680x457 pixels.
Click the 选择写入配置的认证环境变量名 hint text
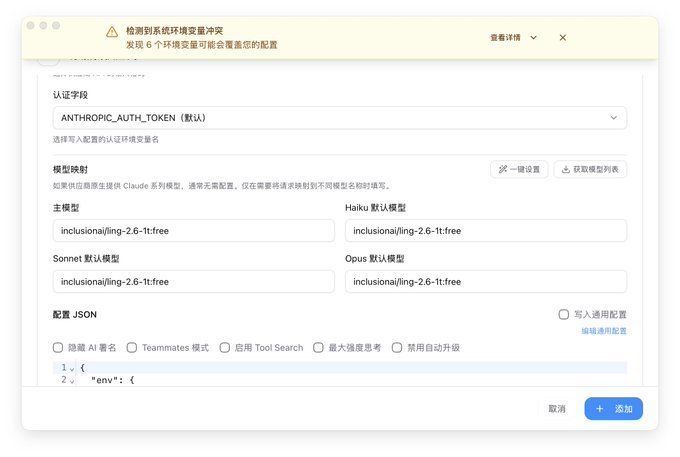(x=106, y=140)
